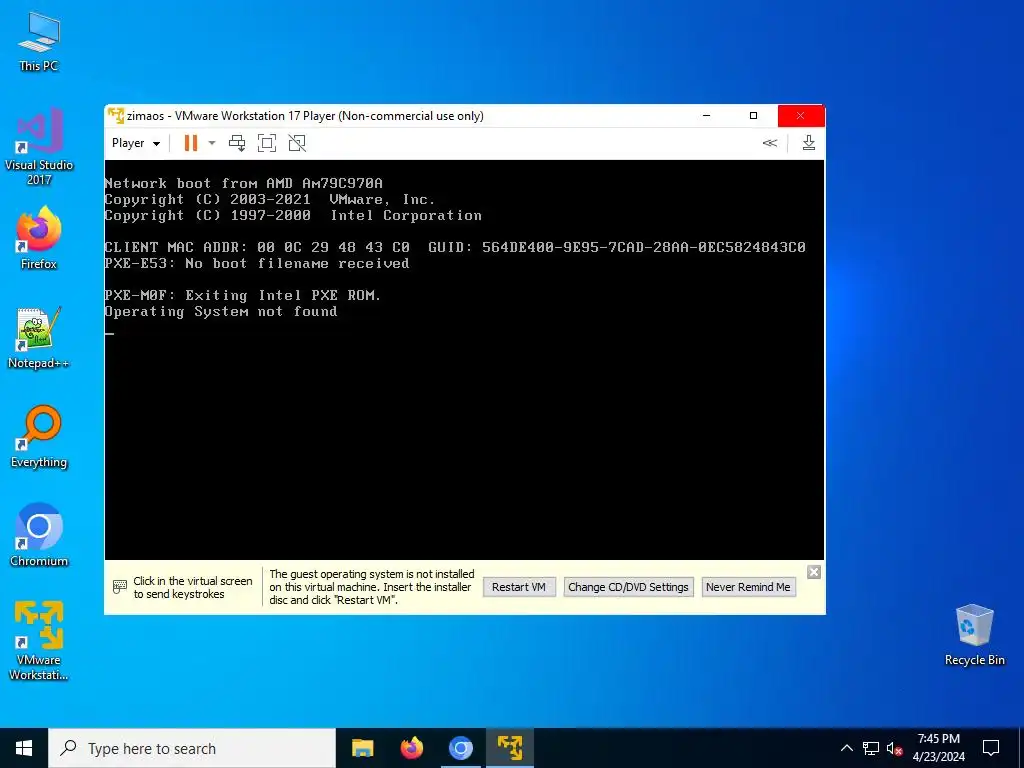Expand the power options dropdown arrow
1024x768 pixels.
(x=212, y=143)
